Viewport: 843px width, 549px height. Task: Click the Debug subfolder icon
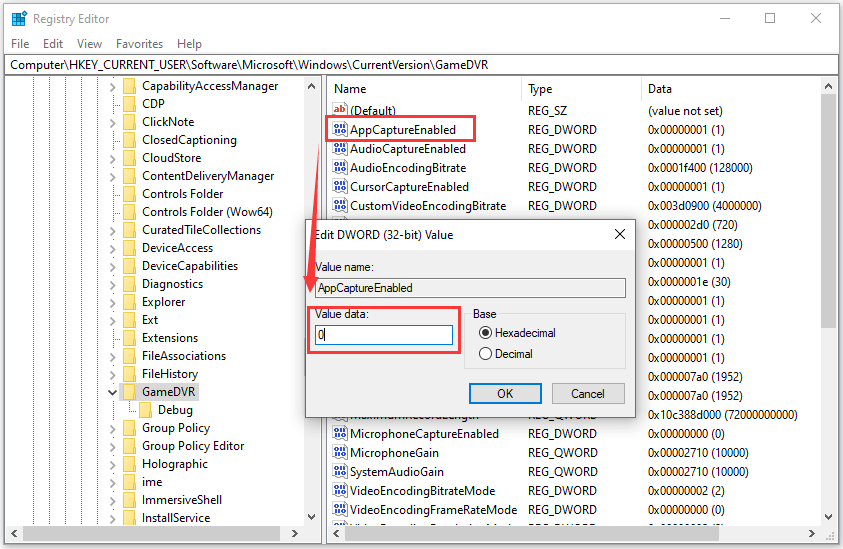pyautogui.click(x=145, y=410)
